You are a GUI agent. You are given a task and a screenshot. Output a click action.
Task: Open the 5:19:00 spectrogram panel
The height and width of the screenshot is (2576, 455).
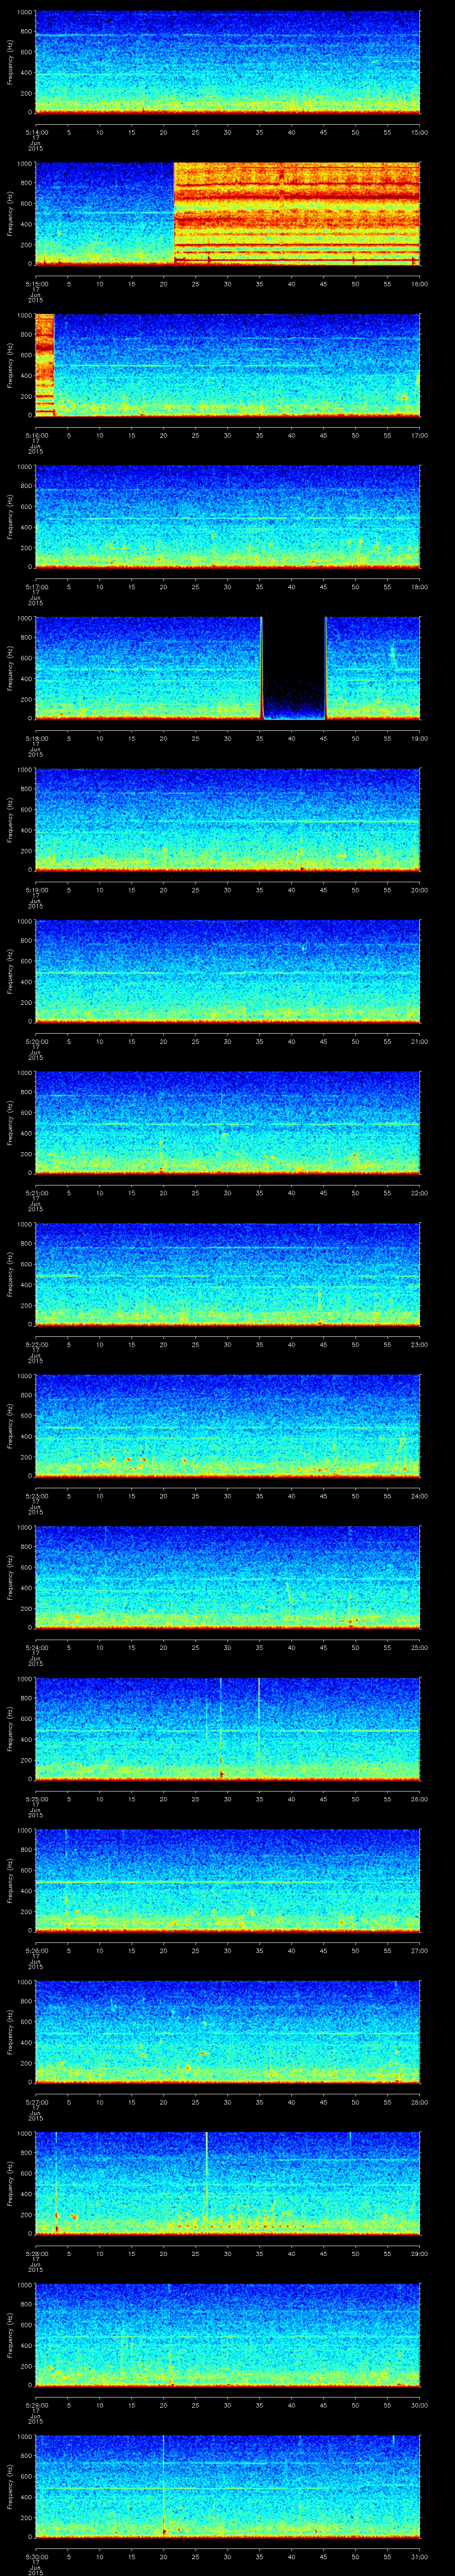pyautogui.click(x=227, y=819)
